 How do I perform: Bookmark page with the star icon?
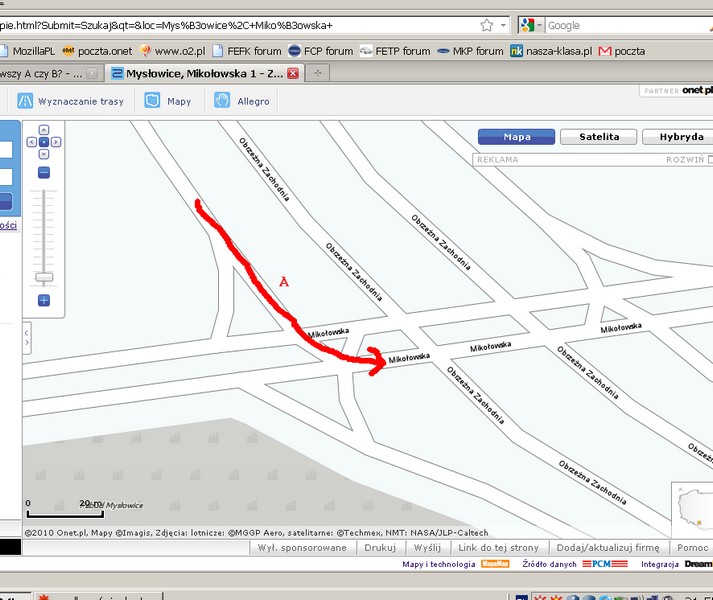(x=487, y=25)
